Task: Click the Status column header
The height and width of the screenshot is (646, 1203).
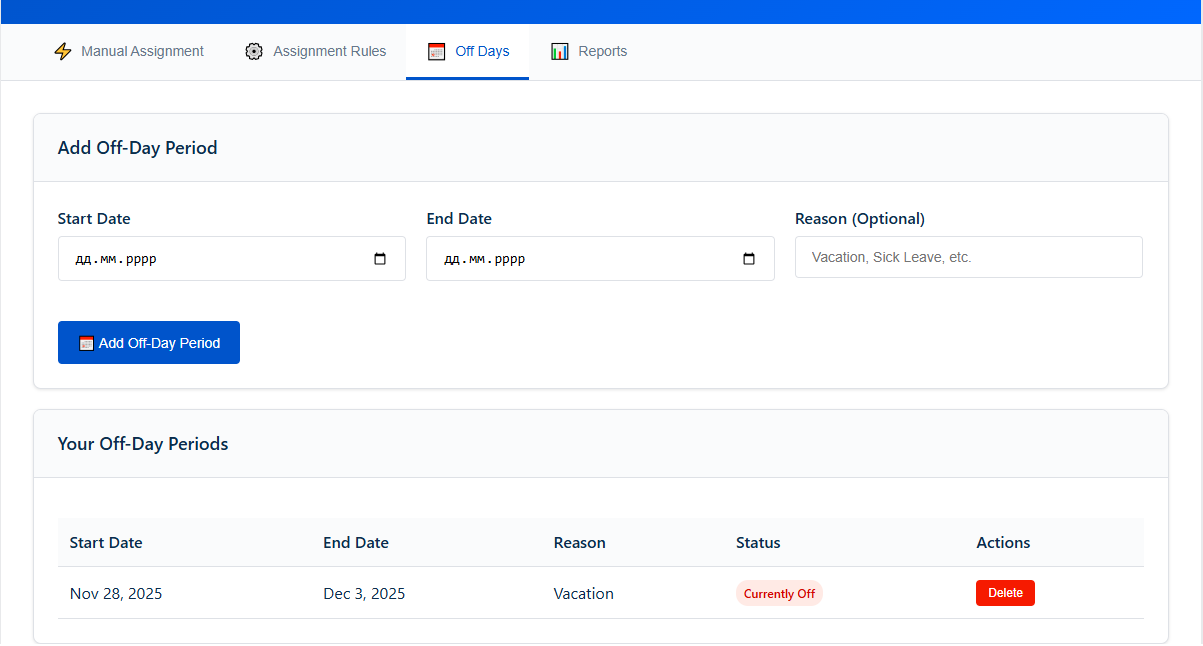Action: [x=758, y=543]
